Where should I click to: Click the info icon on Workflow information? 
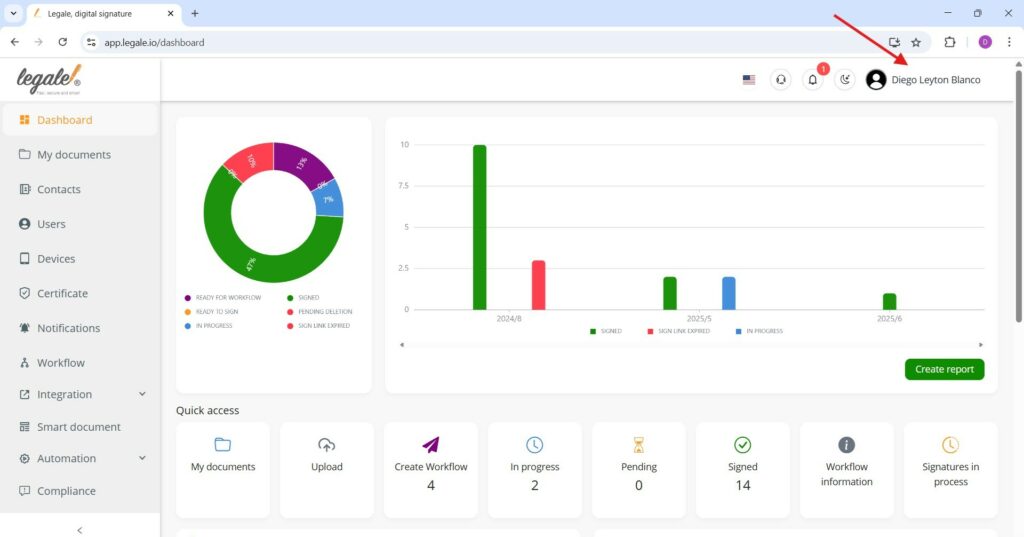(846, 445)
